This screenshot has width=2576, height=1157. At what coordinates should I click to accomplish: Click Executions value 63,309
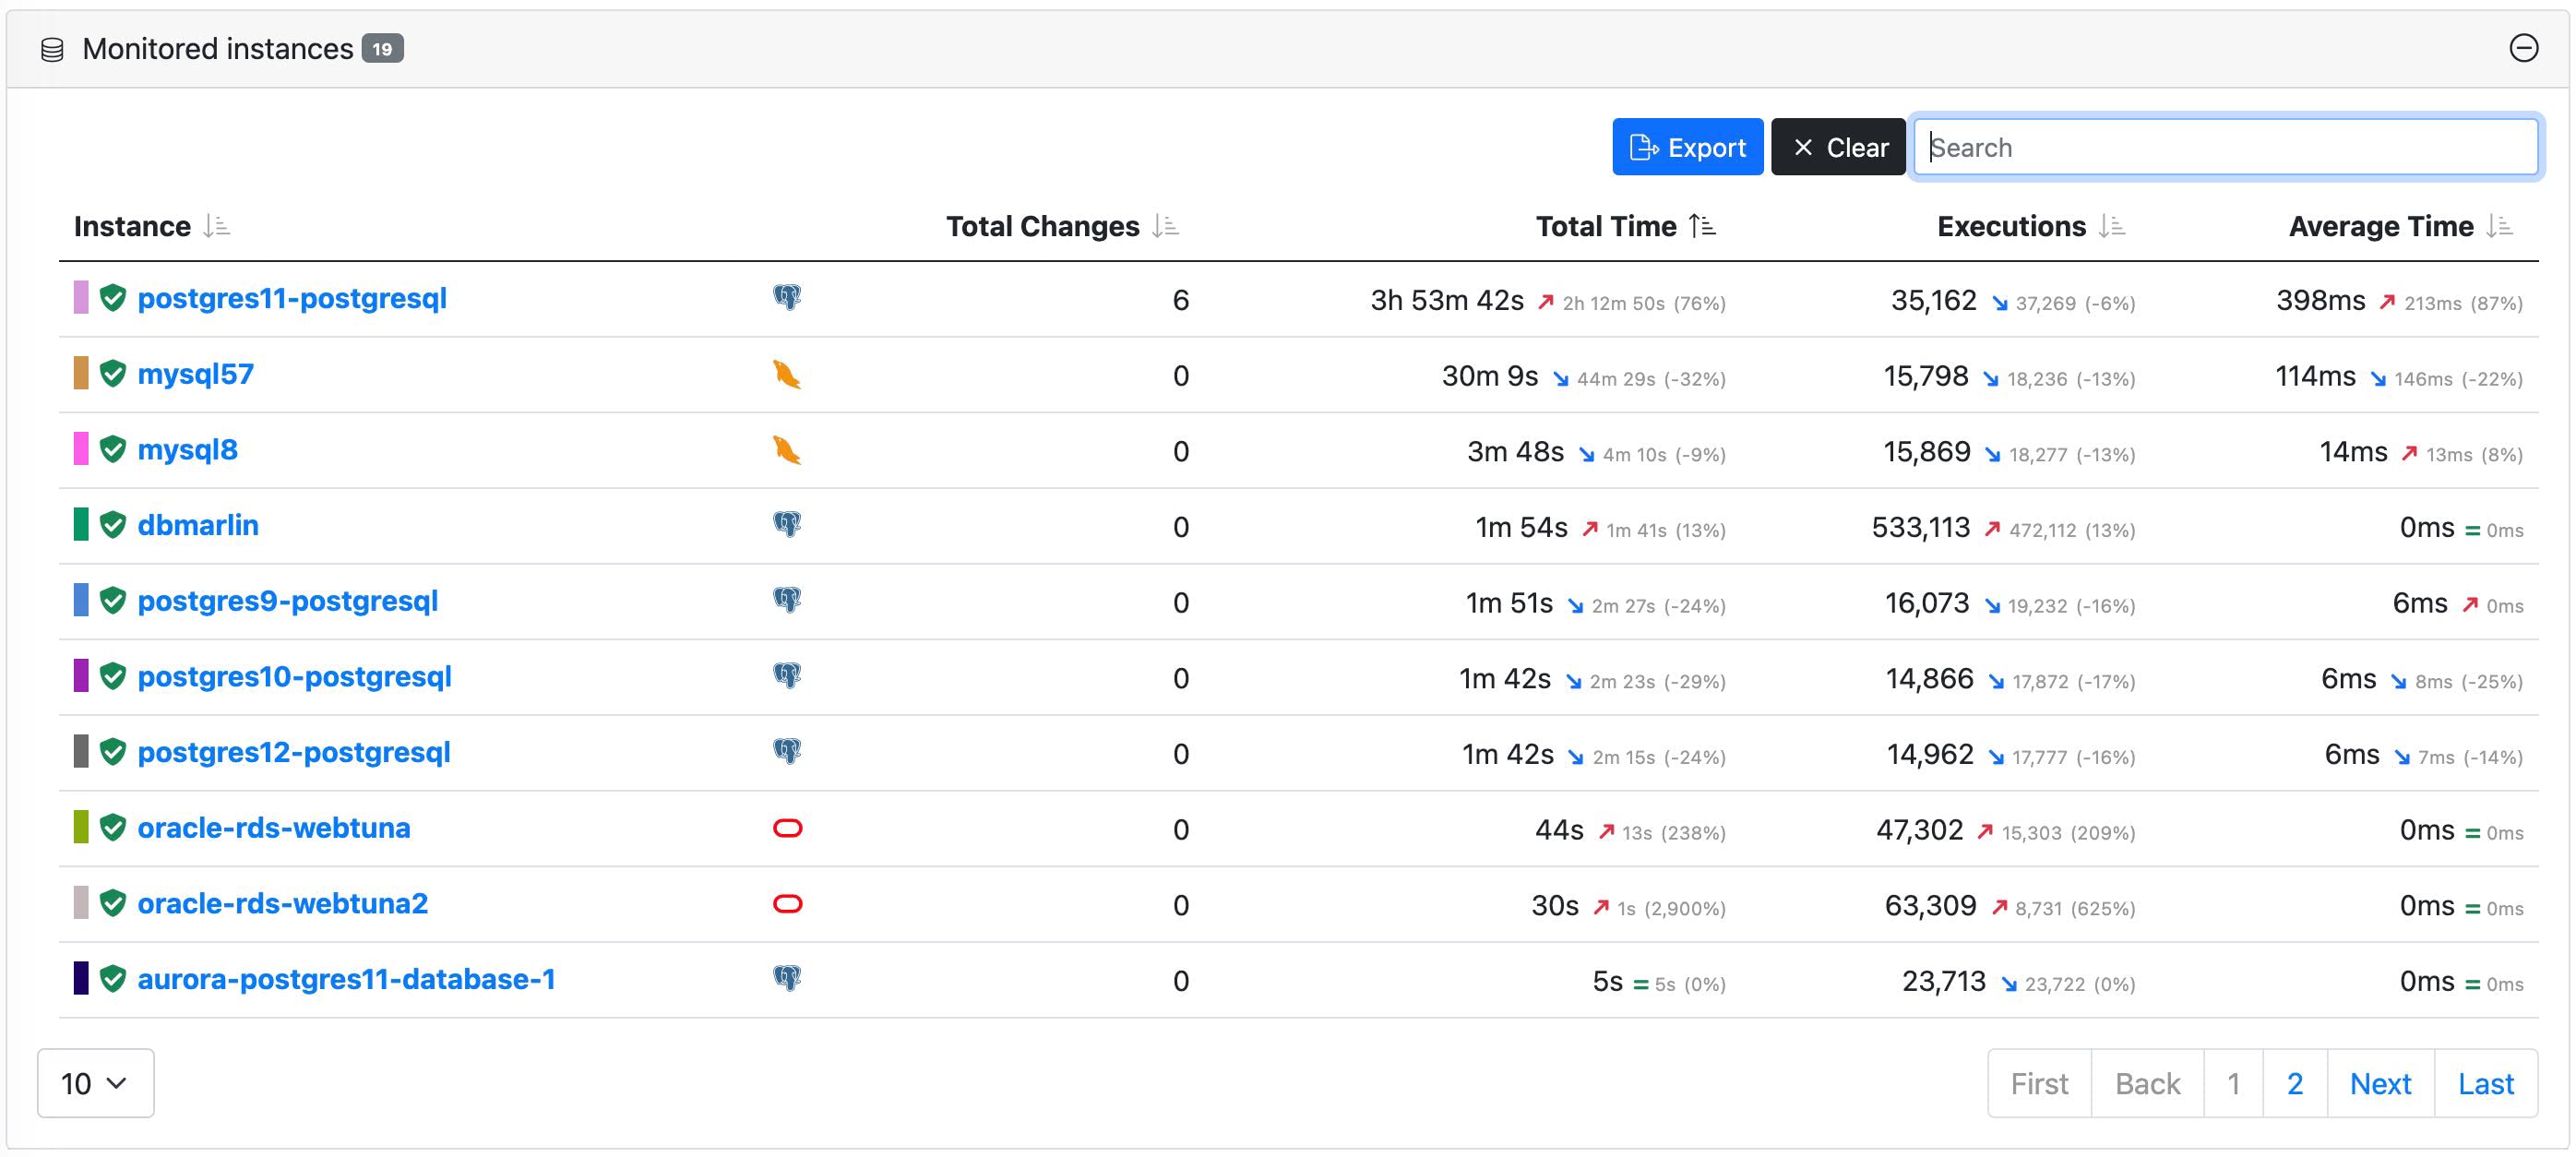tap(1930, 905)
